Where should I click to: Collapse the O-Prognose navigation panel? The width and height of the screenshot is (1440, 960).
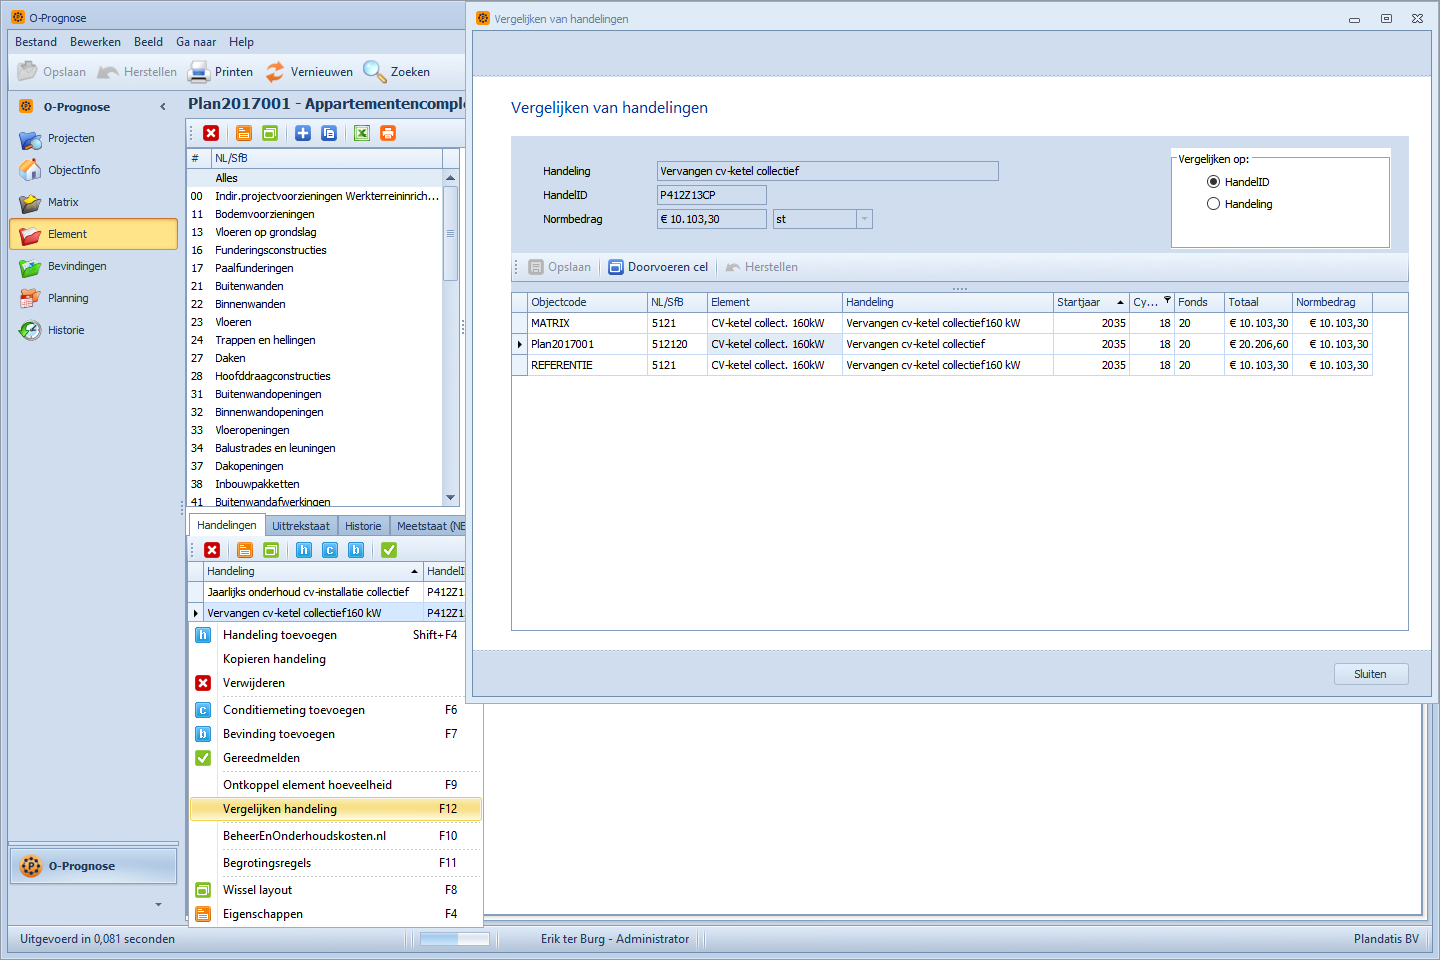[163, 107]
